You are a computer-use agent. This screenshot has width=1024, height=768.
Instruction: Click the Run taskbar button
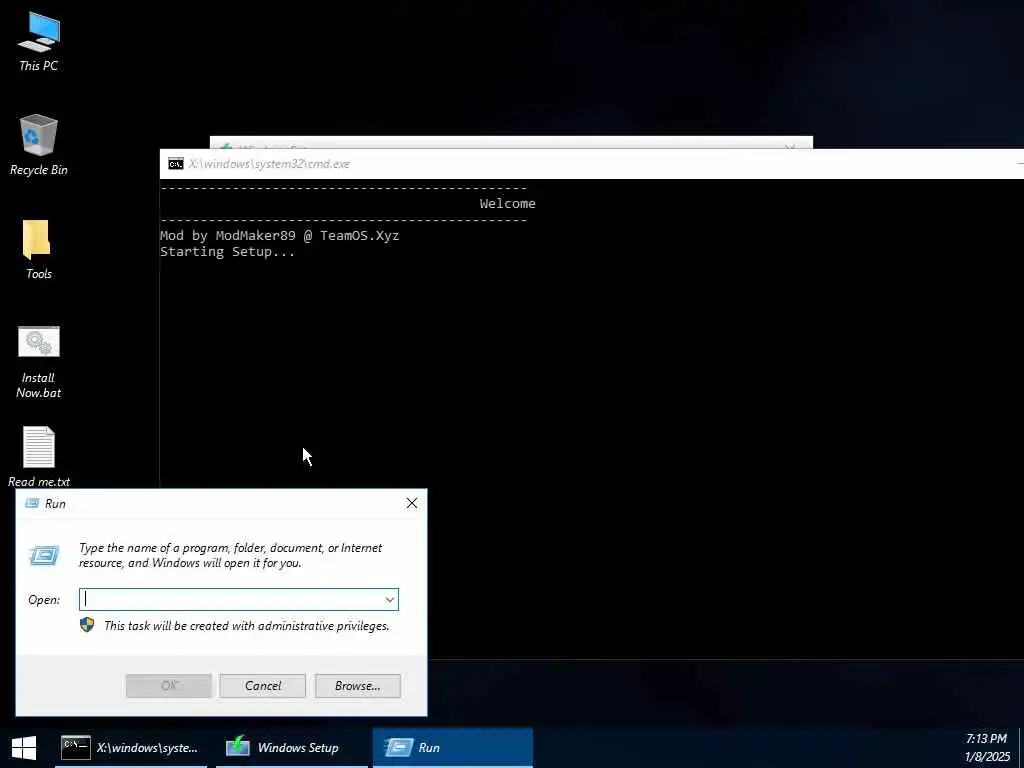click(453, 748)
